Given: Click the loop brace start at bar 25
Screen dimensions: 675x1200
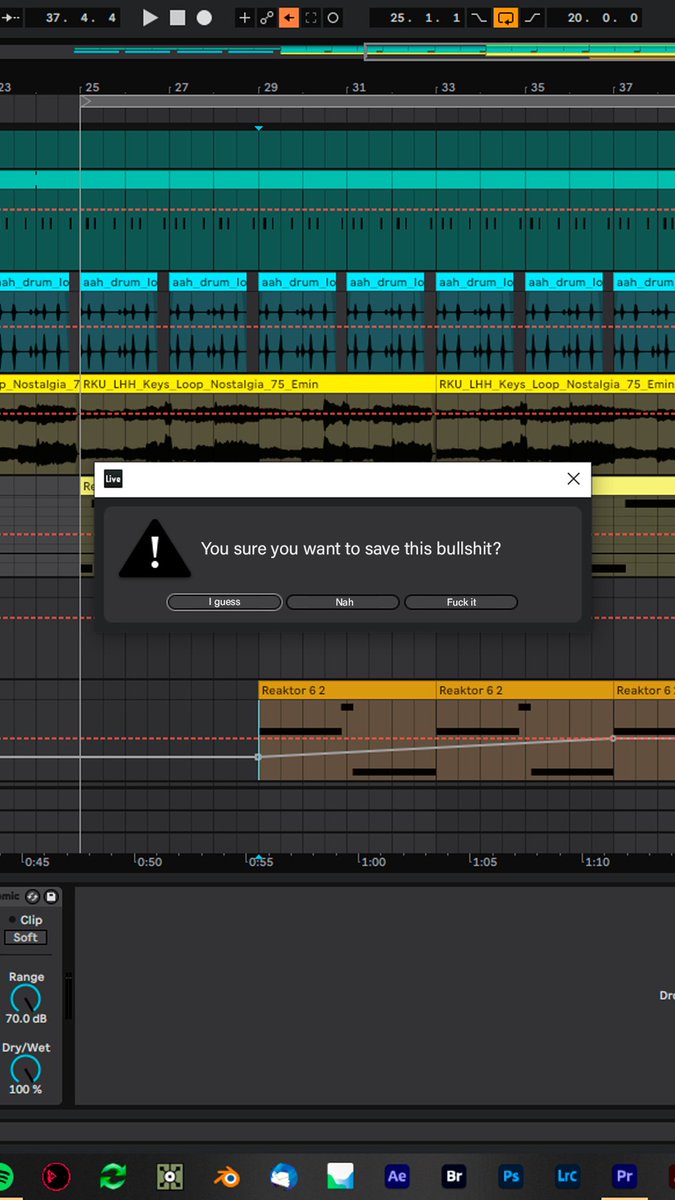Looking at the screenshot, I should pos(85,101).
